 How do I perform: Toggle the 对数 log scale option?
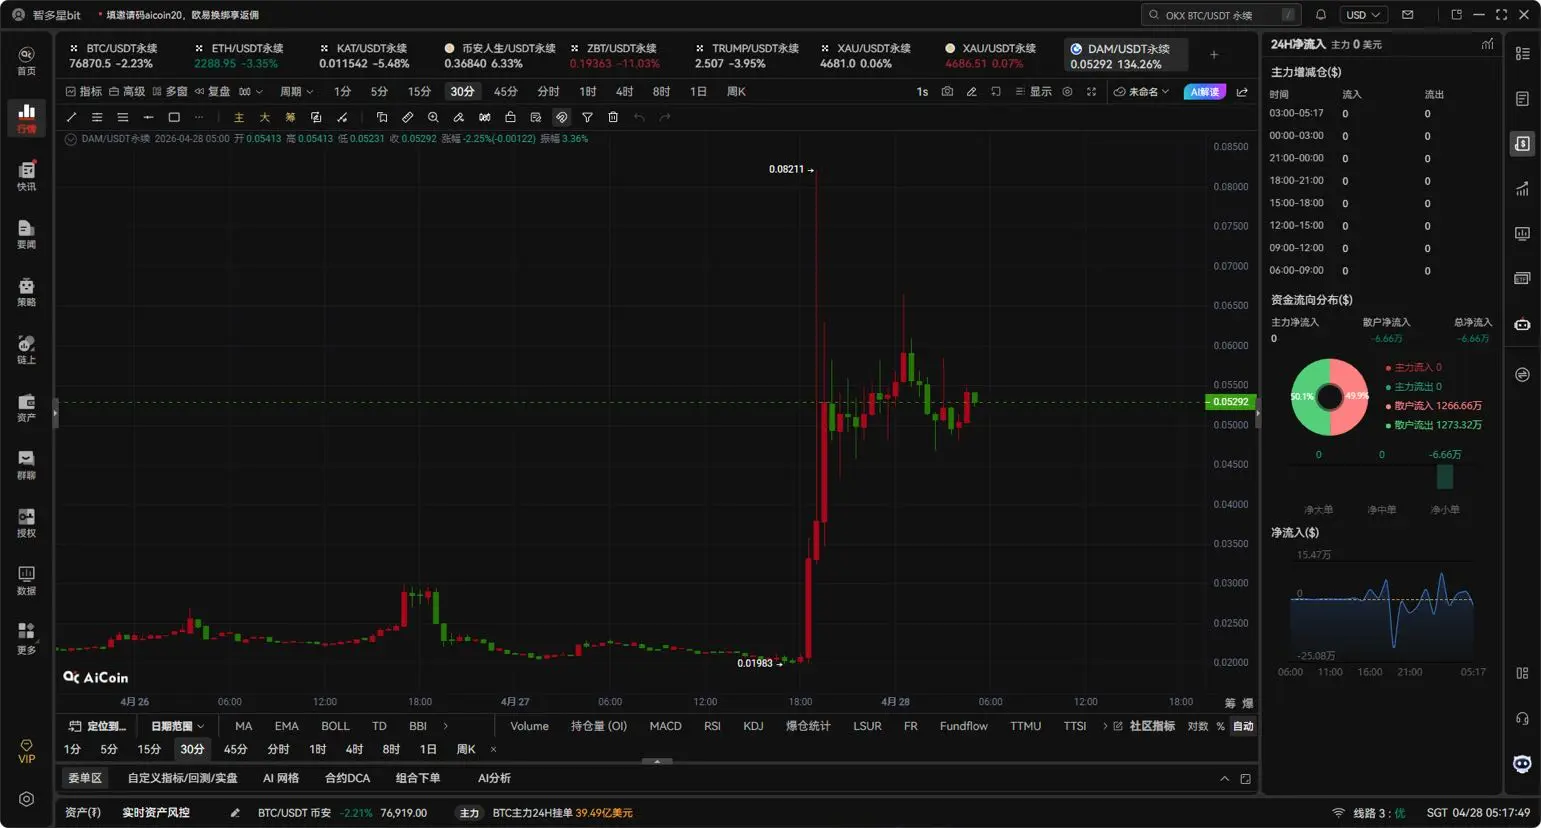click(x=1197, y=726)
